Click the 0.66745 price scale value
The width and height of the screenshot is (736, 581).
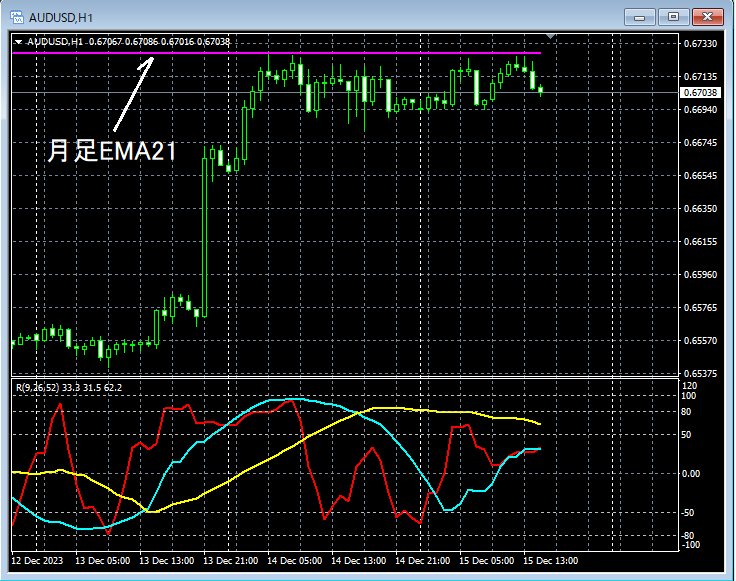tap(700, 142)
